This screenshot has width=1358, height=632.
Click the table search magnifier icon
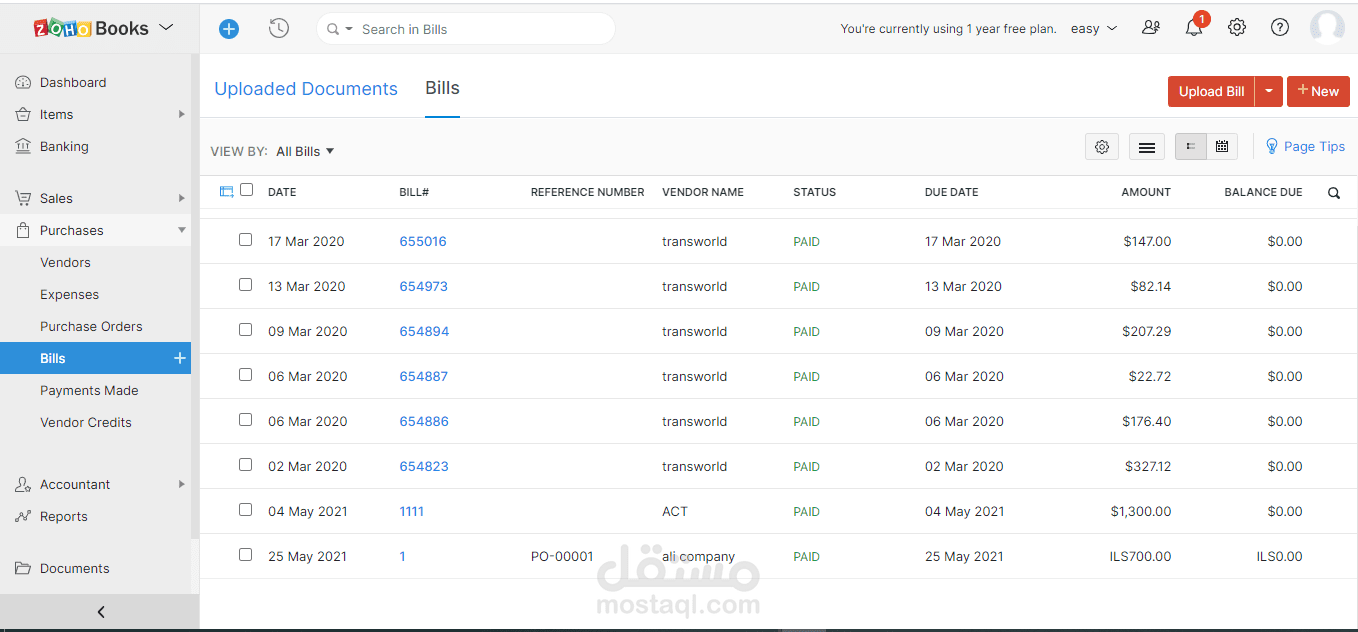(1334, 193)
